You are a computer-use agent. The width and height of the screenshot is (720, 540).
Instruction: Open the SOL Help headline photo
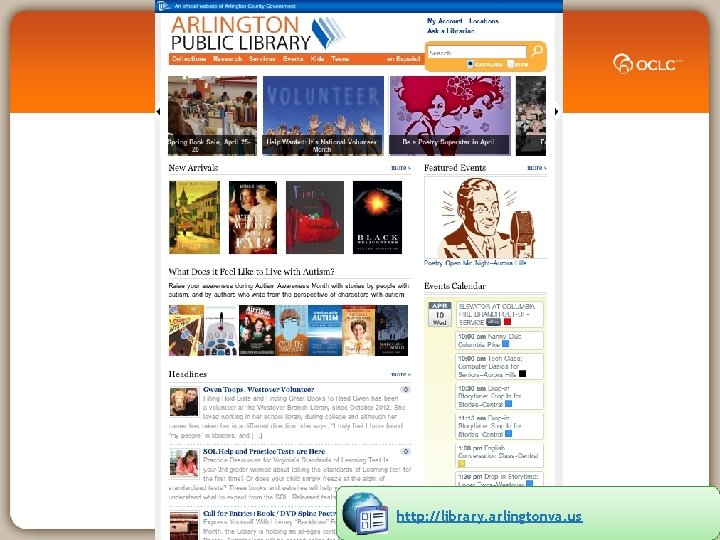184,464
